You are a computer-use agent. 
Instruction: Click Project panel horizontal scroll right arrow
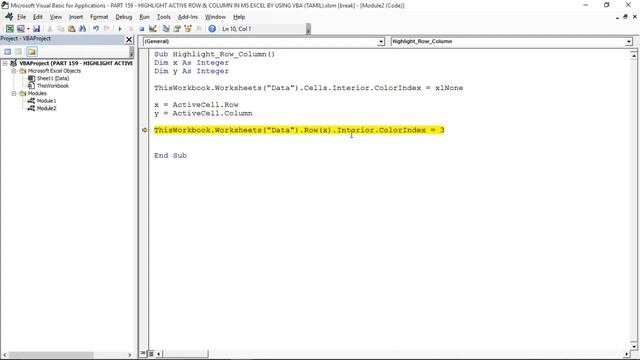pyautogui.click(x=130, y=355)
